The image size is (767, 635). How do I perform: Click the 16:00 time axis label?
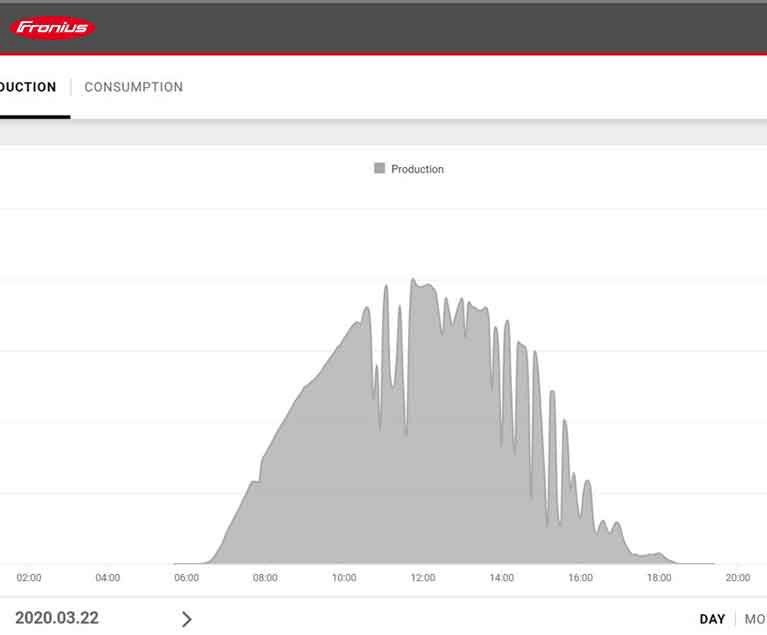[580, 577]
